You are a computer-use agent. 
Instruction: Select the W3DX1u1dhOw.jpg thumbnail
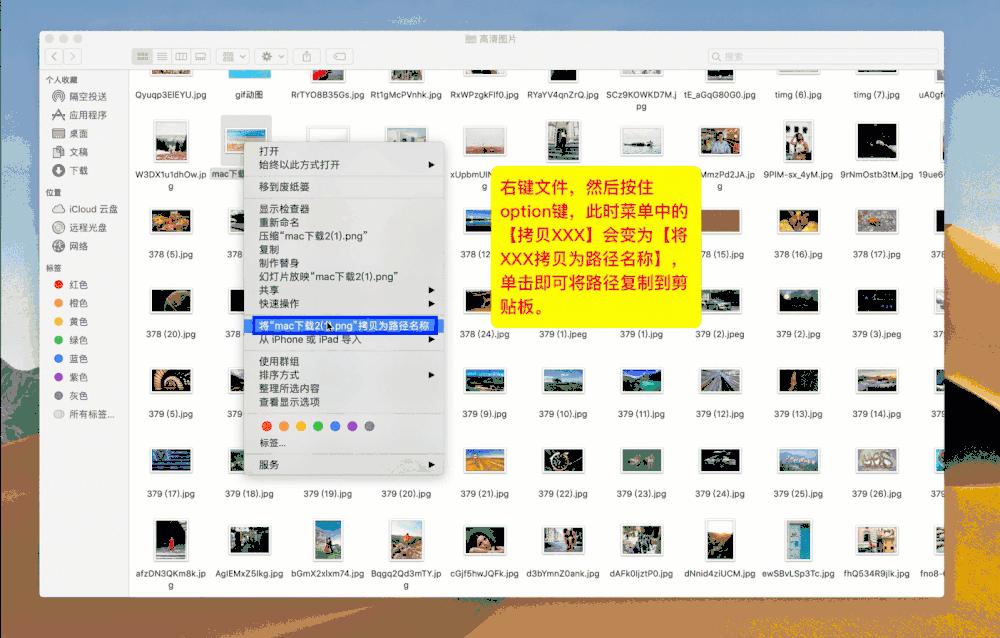point(171,141)
